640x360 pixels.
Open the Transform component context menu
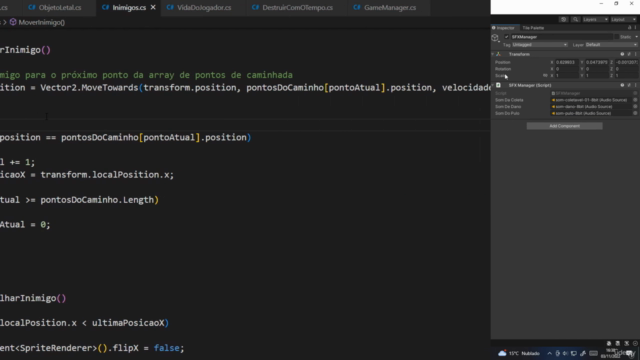coord(635,54)
